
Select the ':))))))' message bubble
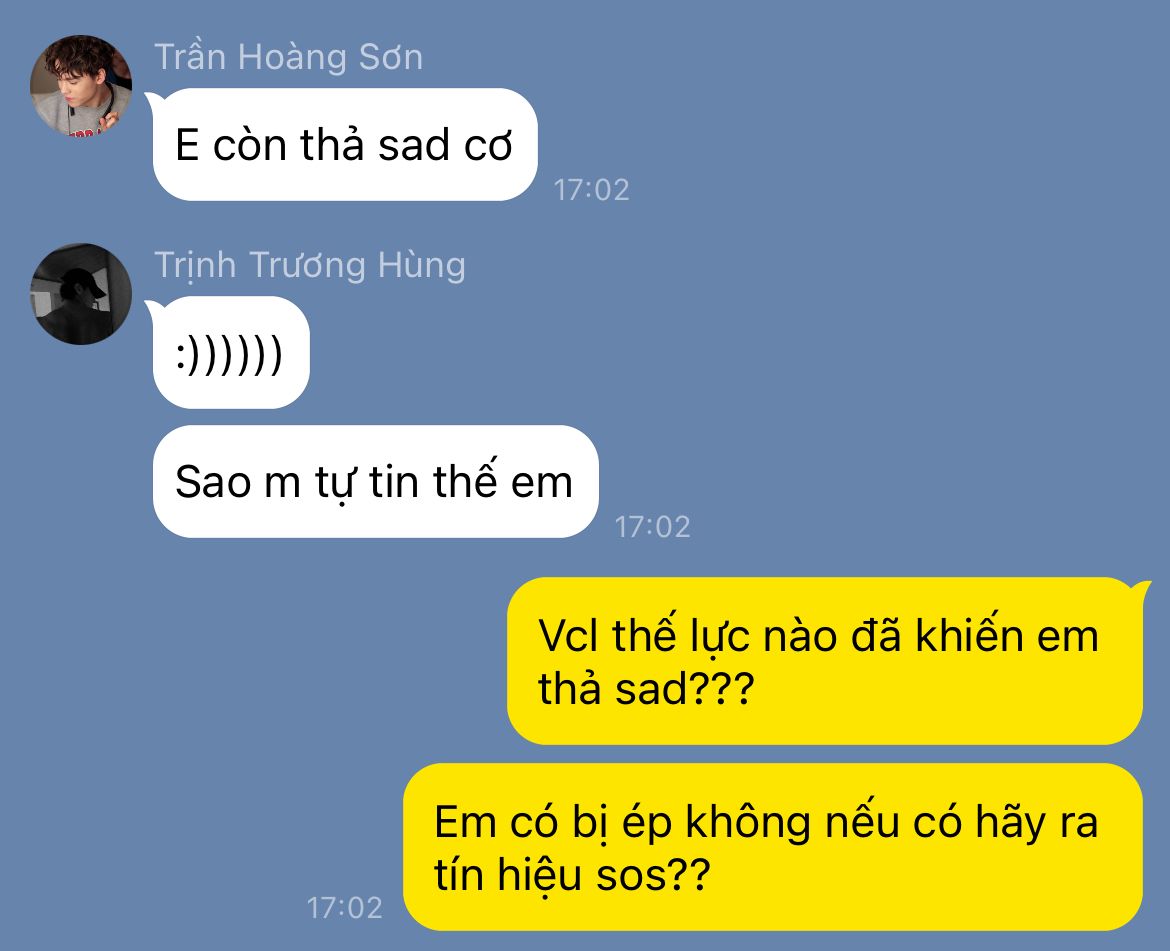click(231, 353)
